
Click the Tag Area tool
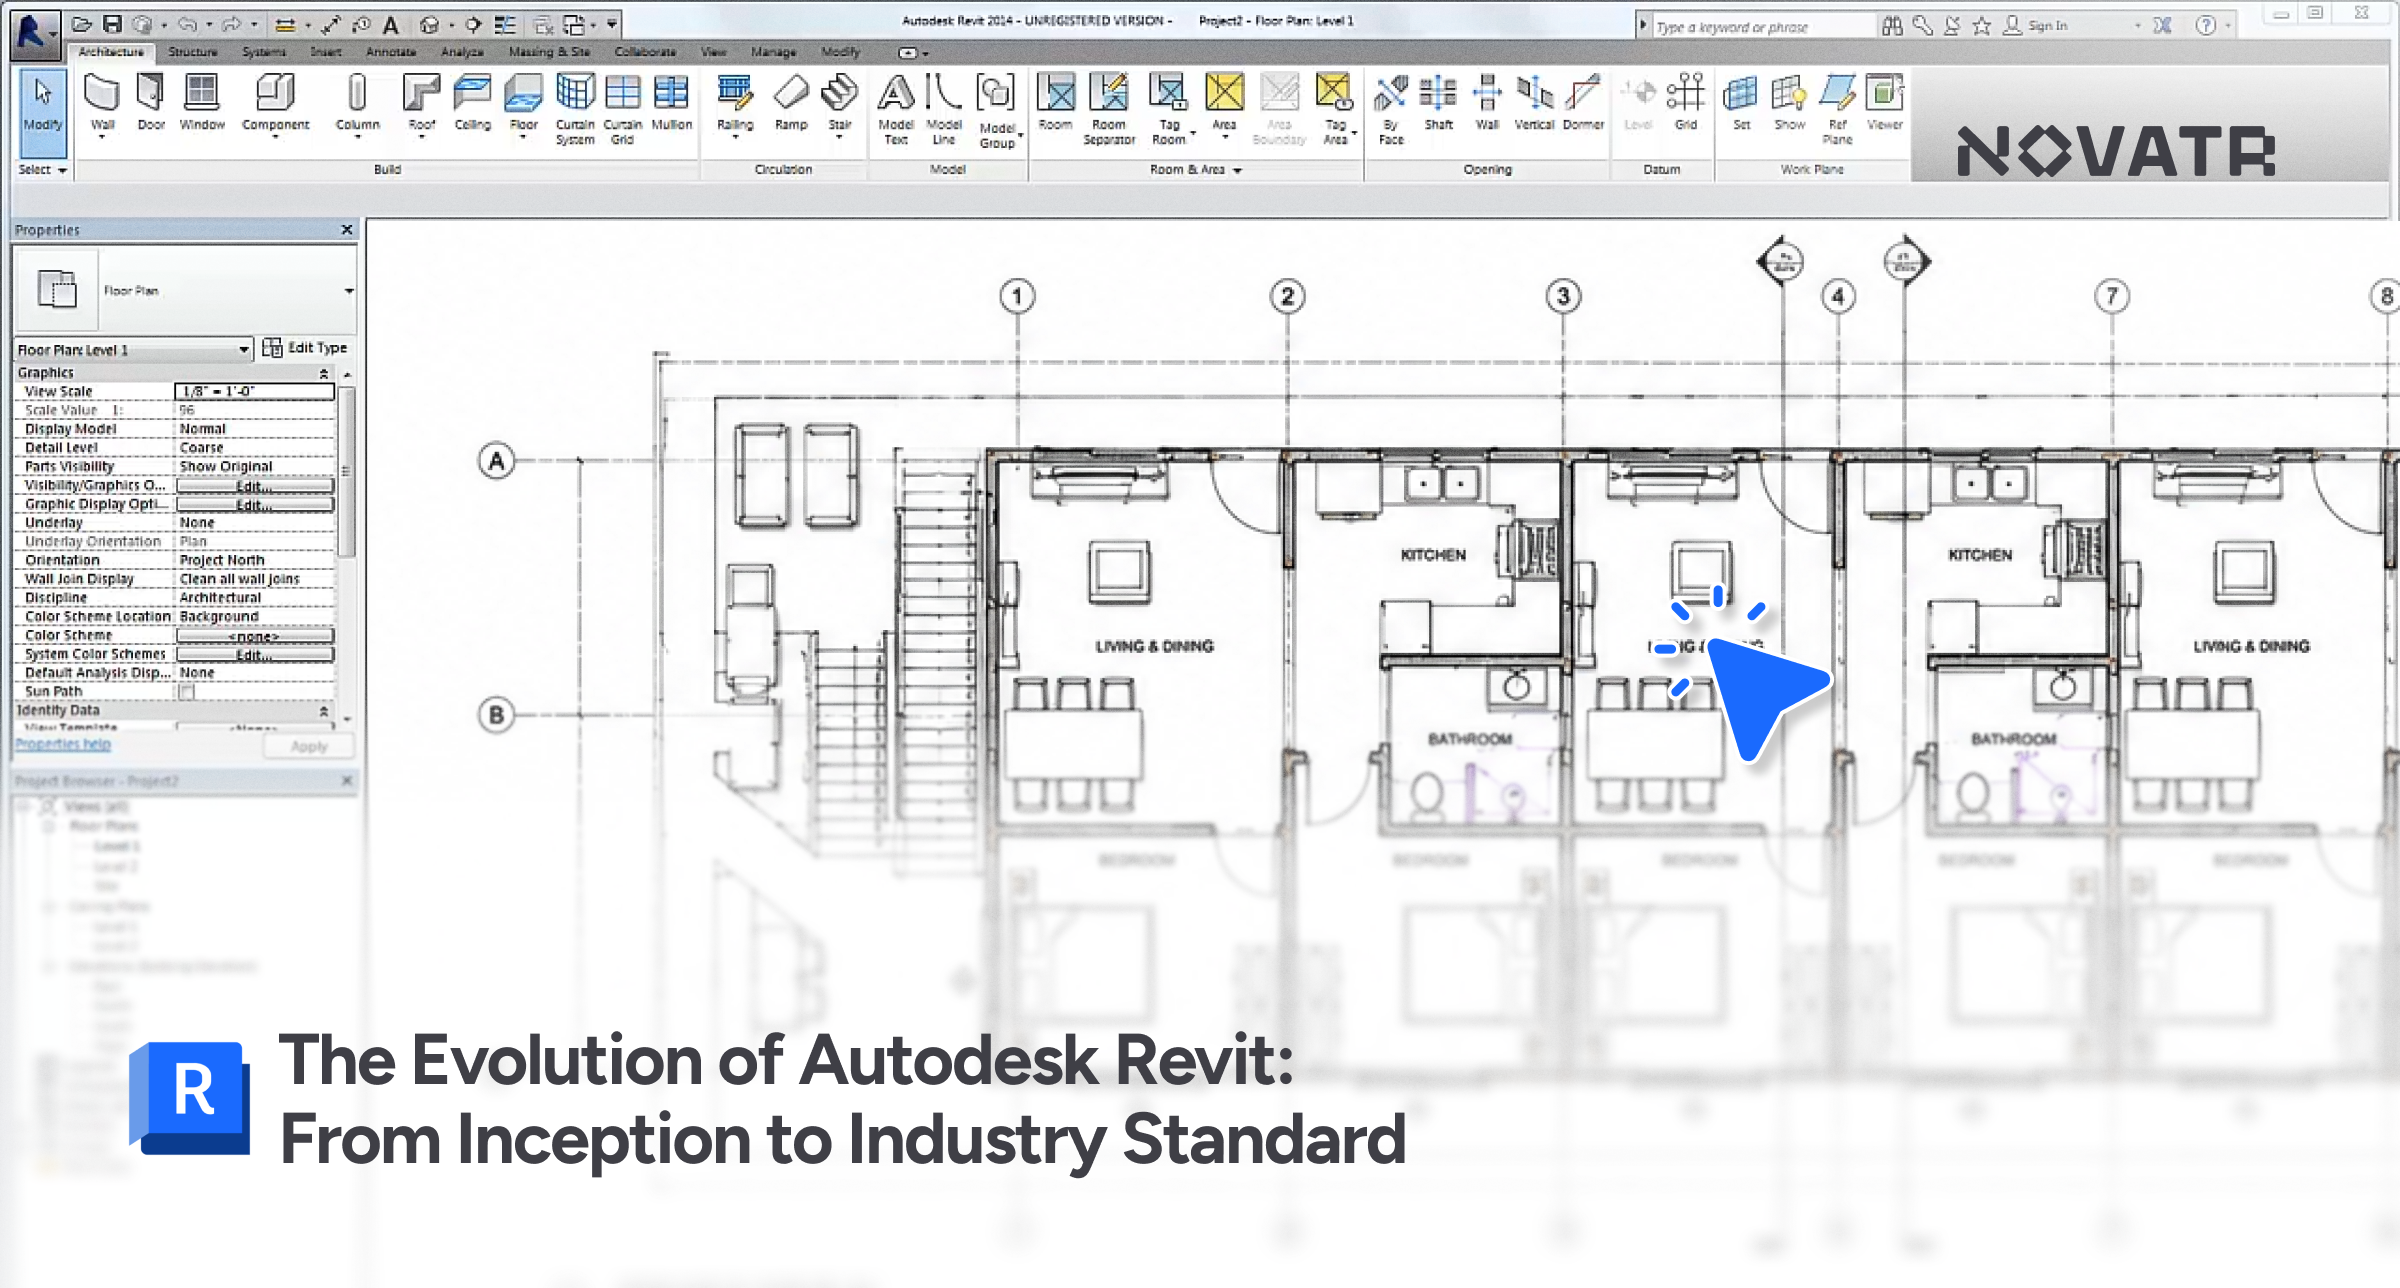1335,109
